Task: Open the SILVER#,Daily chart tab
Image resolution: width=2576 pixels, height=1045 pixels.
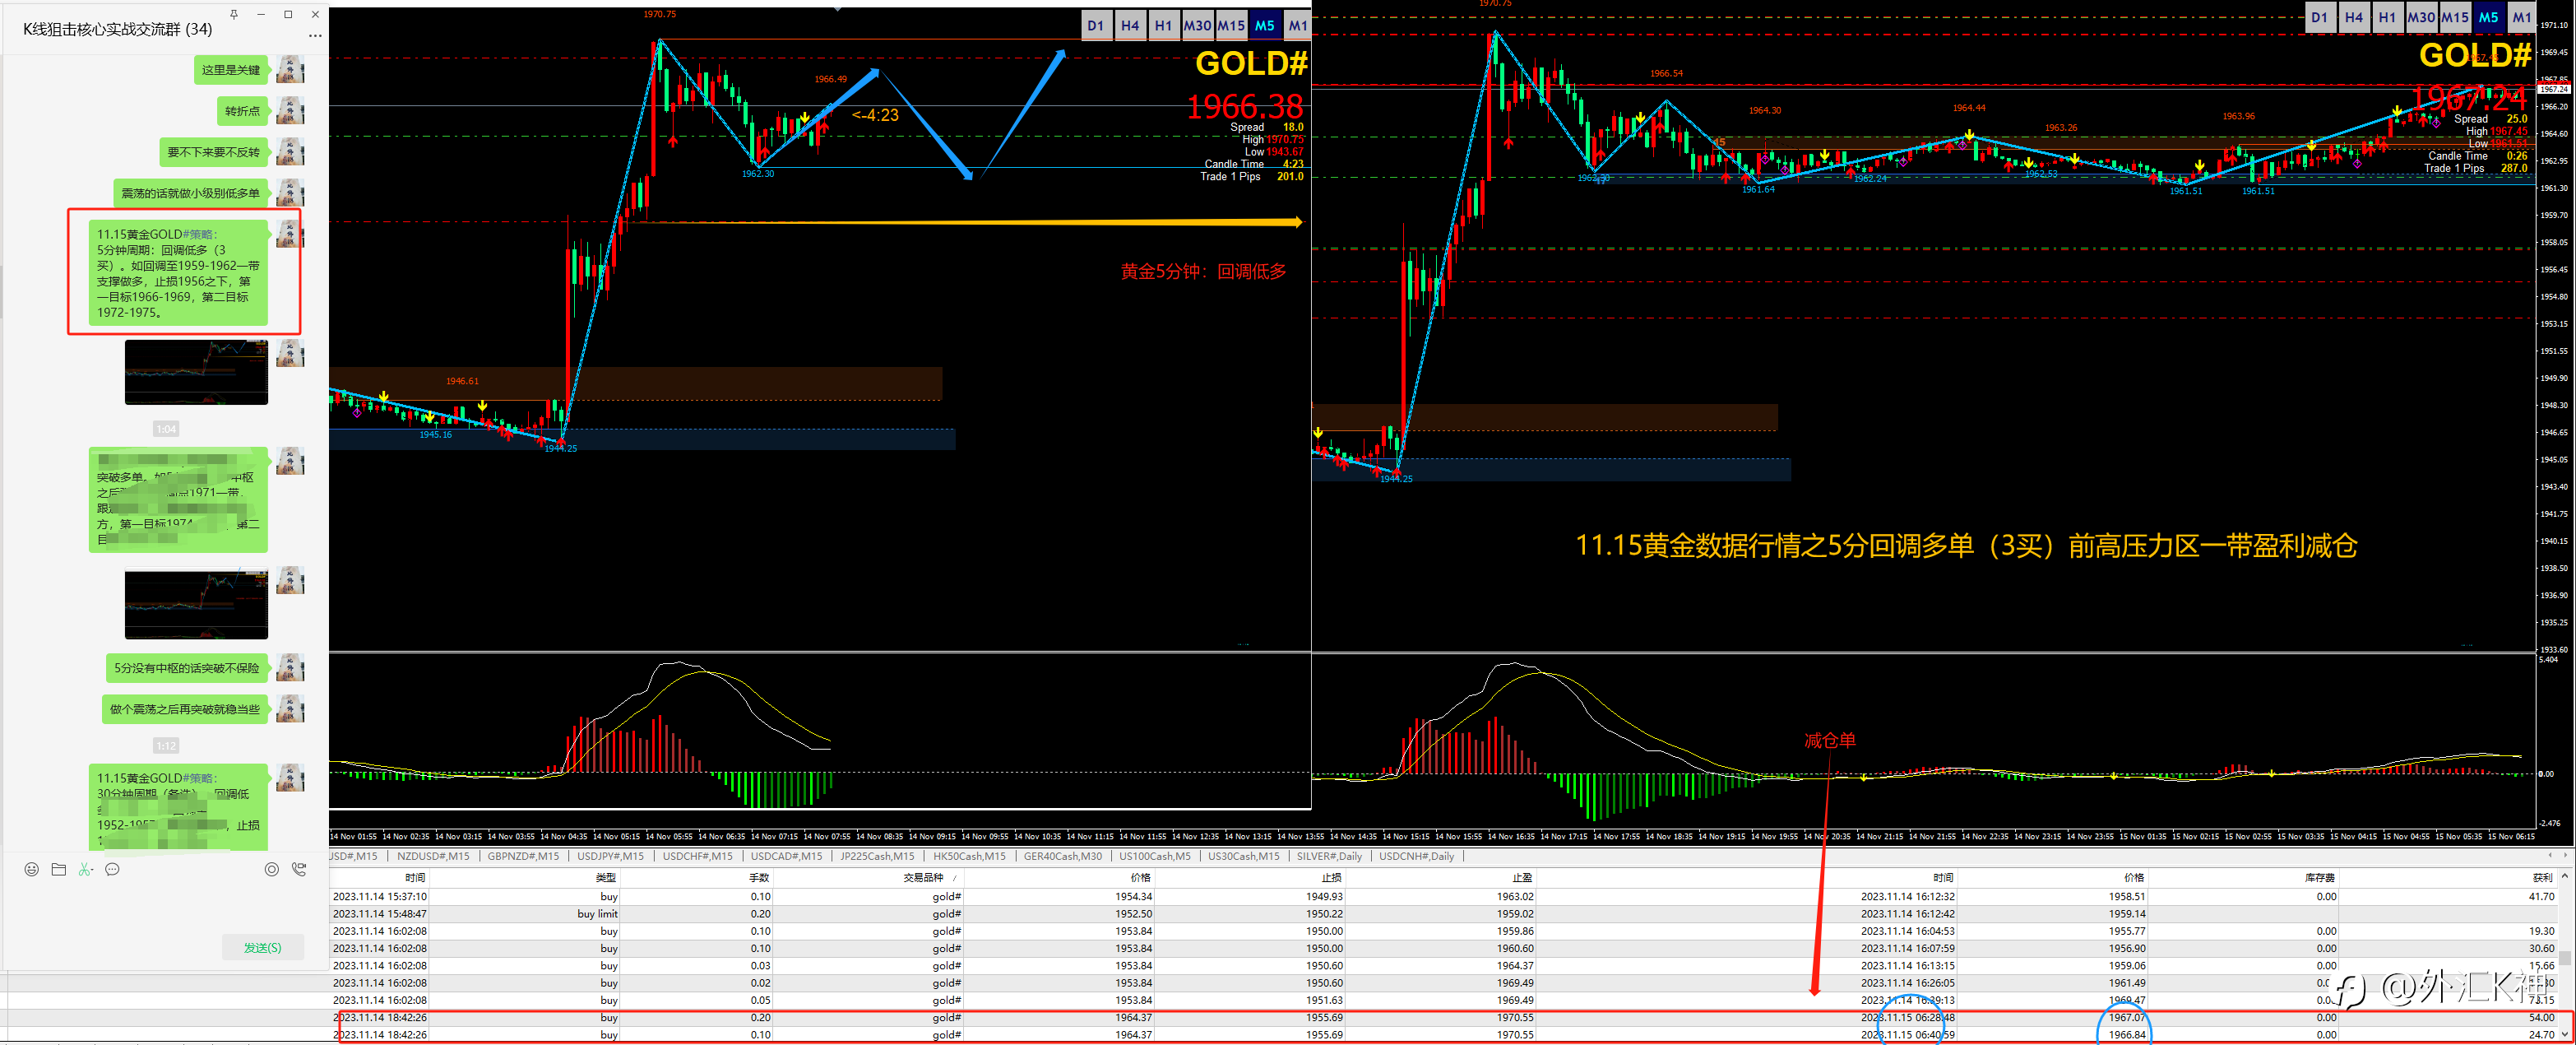Action: coord(1329,856)
